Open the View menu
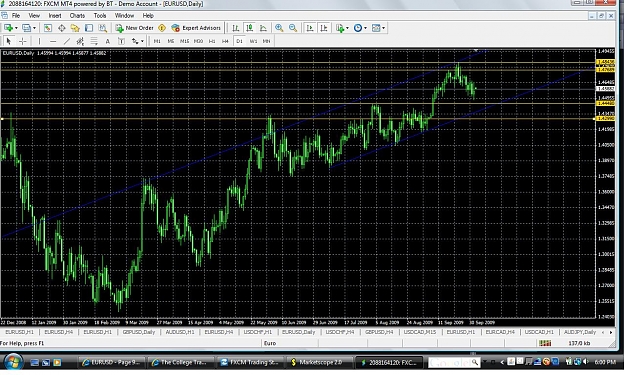 [34, 16]
